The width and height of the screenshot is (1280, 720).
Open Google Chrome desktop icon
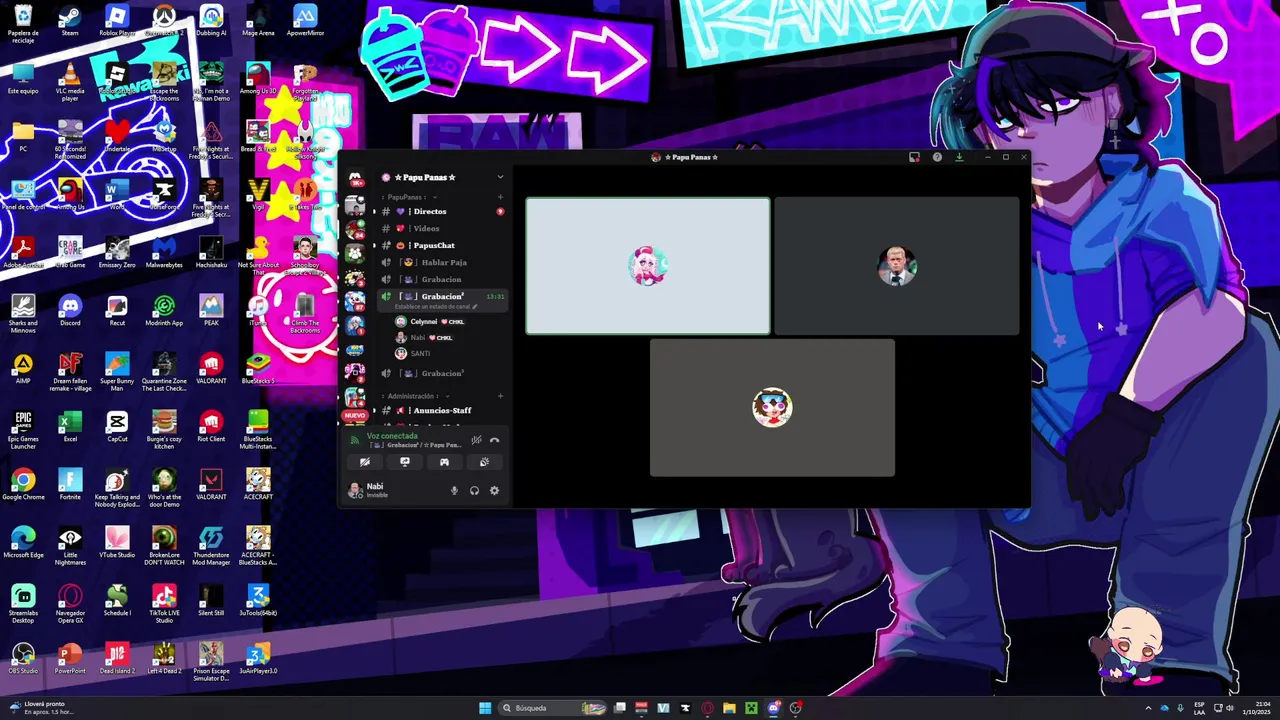[23, 485]
